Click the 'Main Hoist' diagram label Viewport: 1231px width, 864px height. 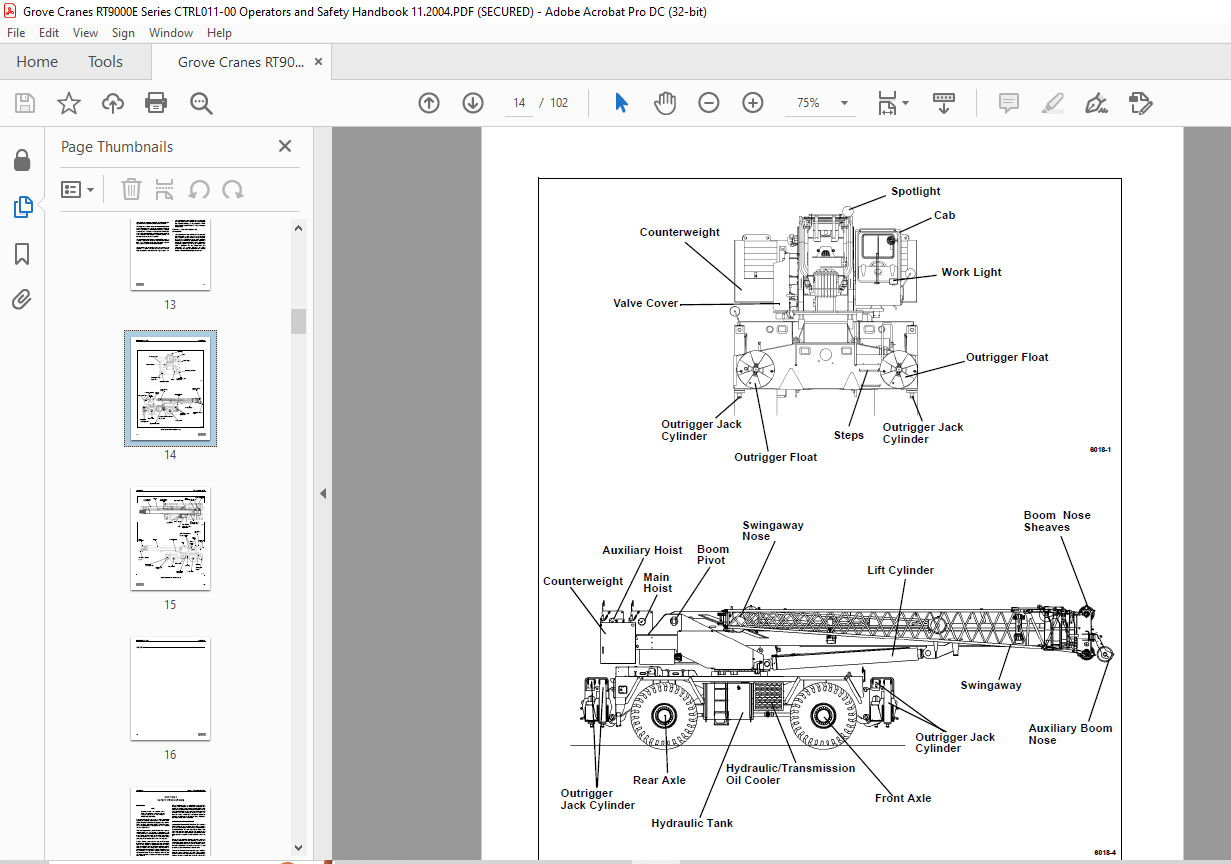click(x=657, y=583)
